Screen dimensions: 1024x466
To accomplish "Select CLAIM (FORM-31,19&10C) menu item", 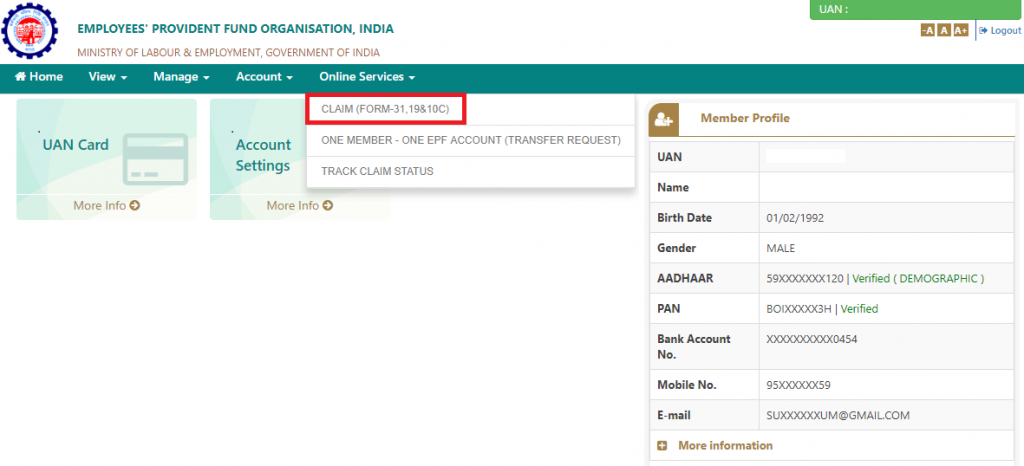I will point(386,108).
